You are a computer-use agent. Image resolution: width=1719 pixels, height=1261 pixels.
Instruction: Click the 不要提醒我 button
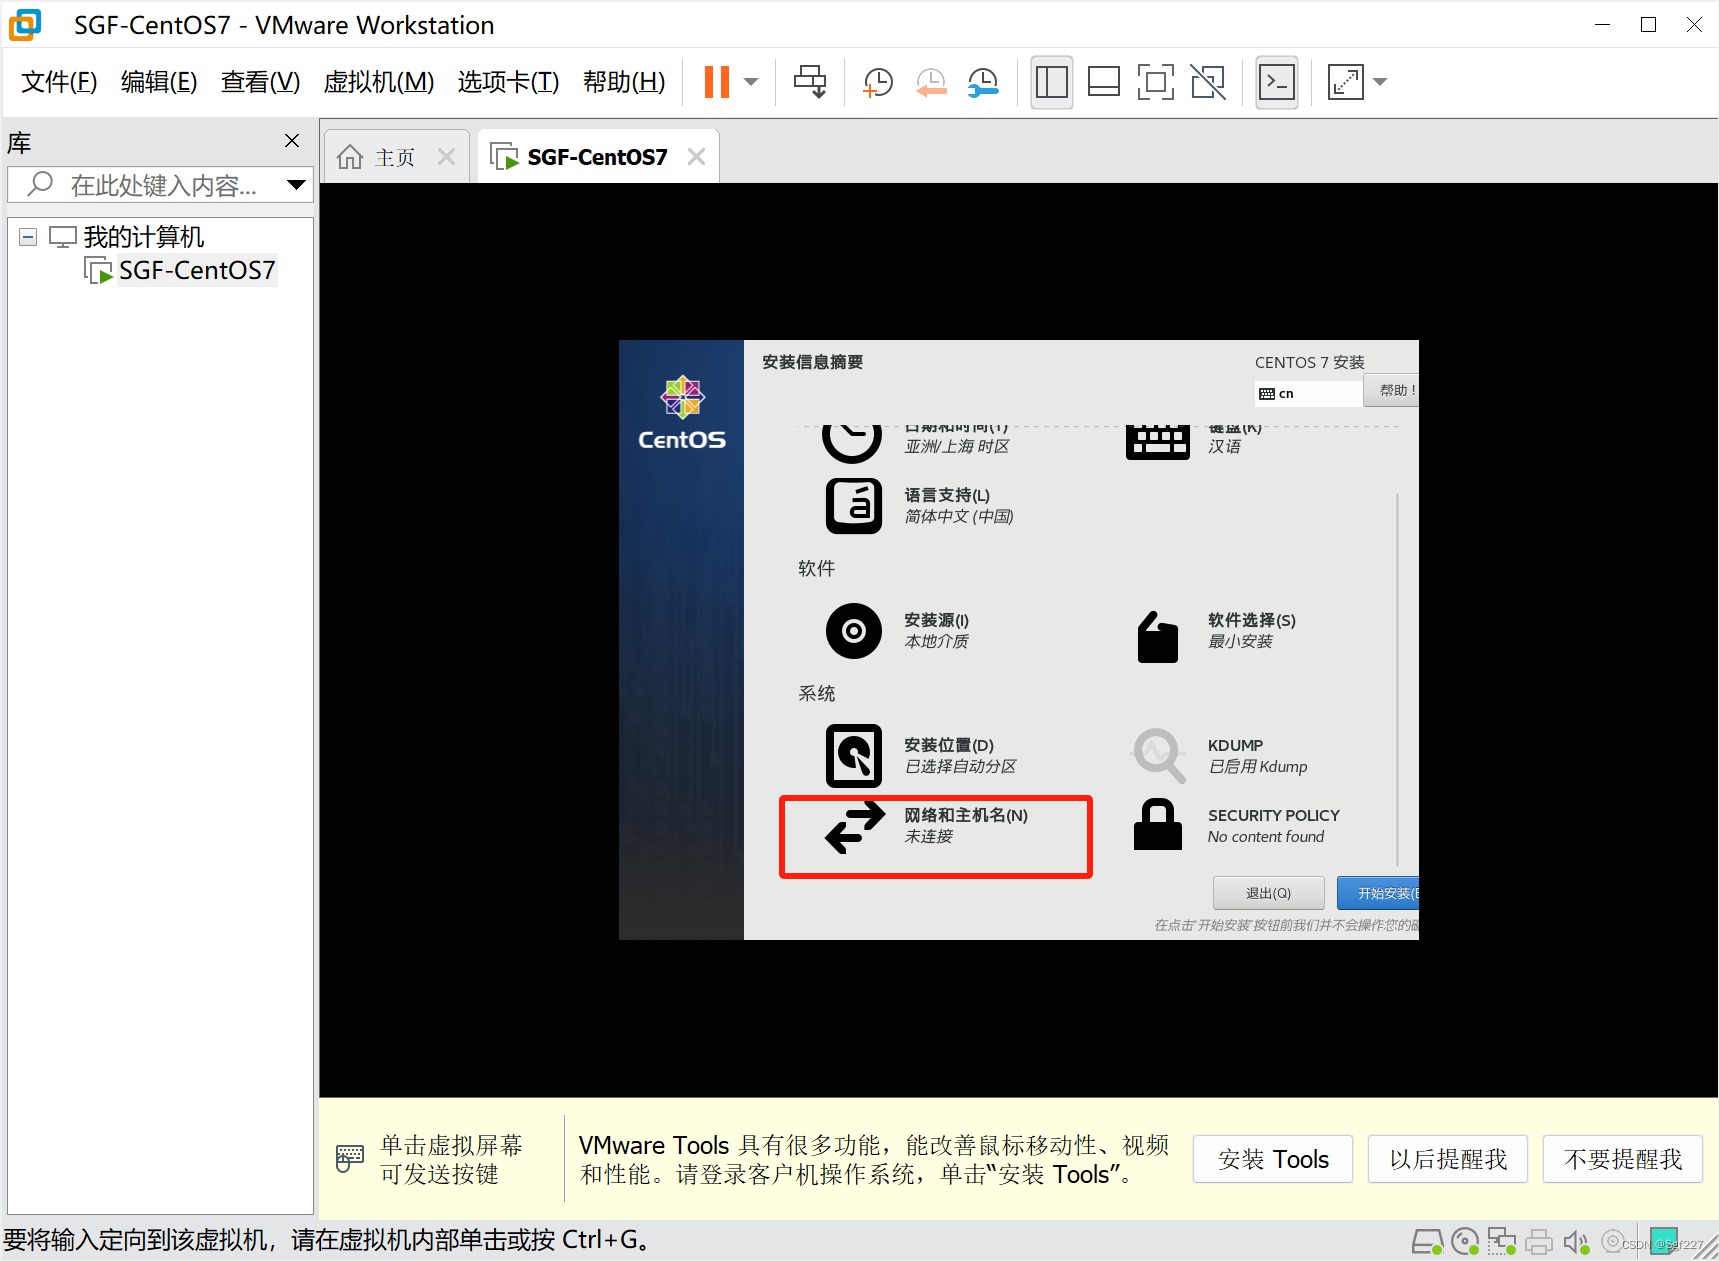(1622, 1159)
